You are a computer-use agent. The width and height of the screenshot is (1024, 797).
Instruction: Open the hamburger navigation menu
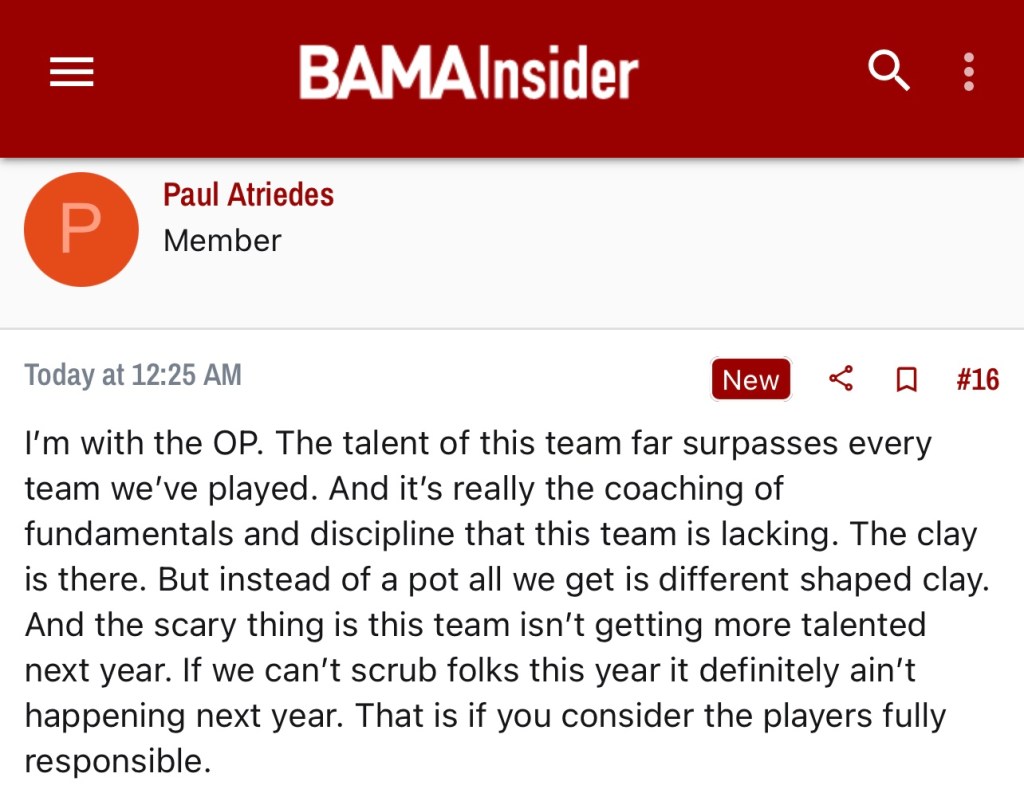coord(71,72)
